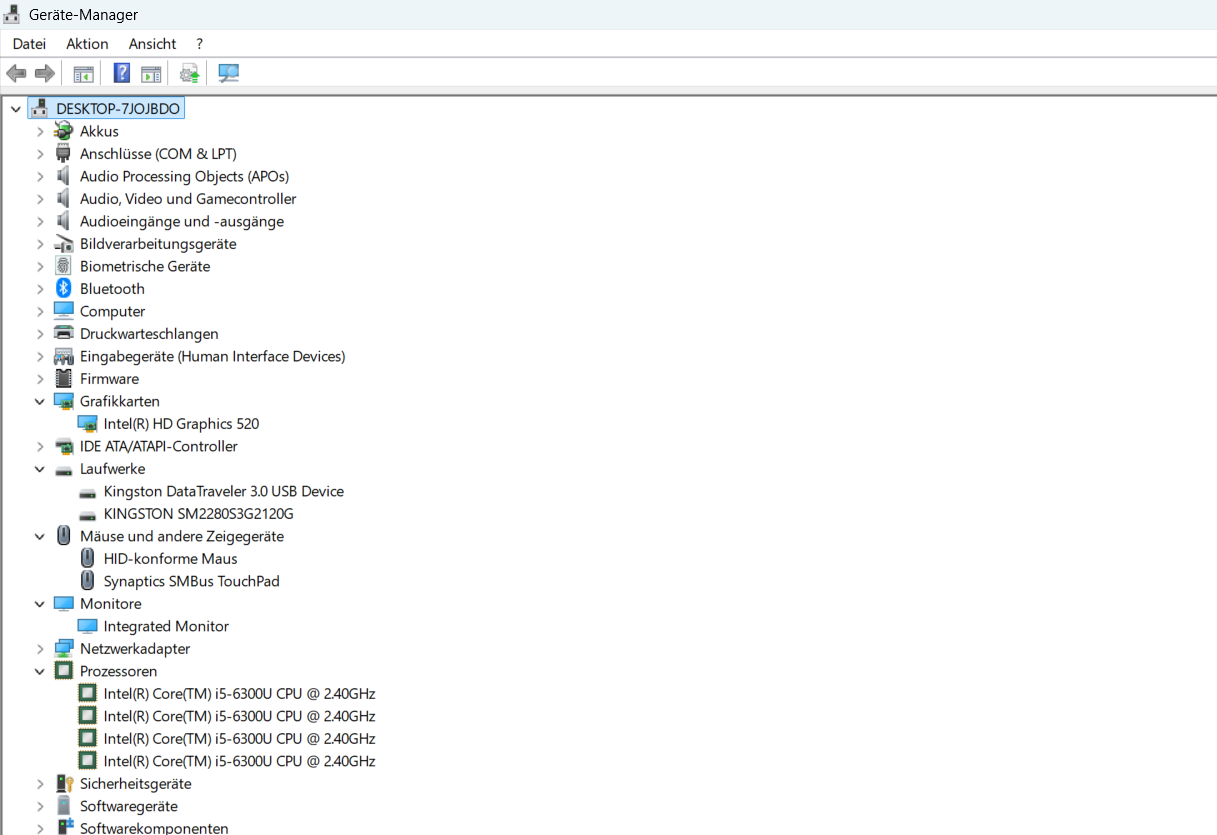Click the Eingabegeräte HID icon
Viewport: 1217px width, 835px height.
click(64, 356)
